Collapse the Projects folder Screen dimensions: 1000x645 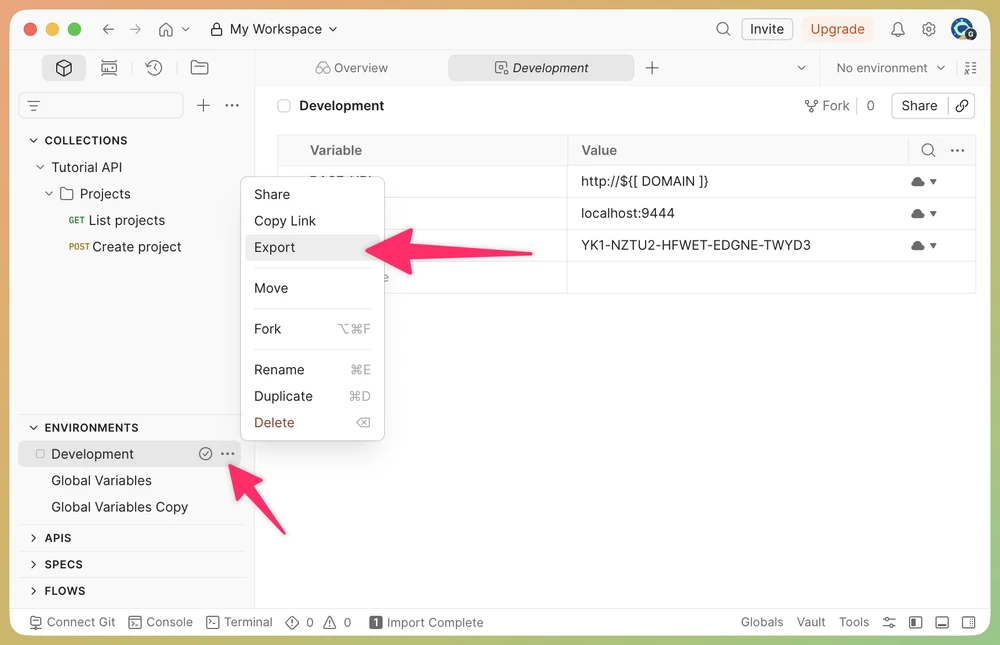[49, 193]
